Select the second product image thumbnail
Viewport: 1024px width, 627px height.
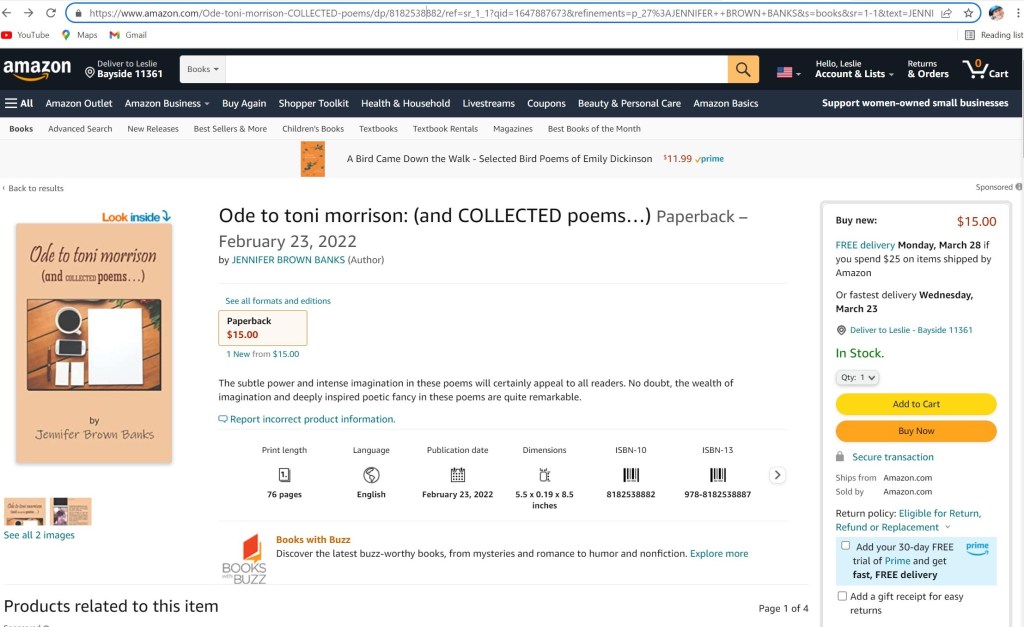pyautogui.click(x=71, y=511)
